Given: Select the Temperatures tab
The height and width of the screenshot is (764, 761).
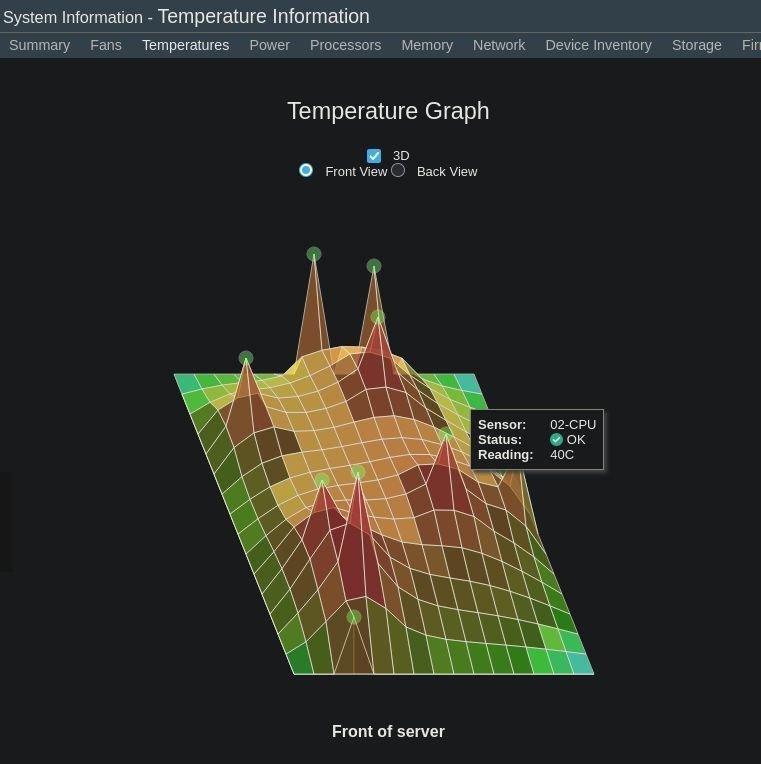Looking at the screenshot, I should (x=185, y=45).
